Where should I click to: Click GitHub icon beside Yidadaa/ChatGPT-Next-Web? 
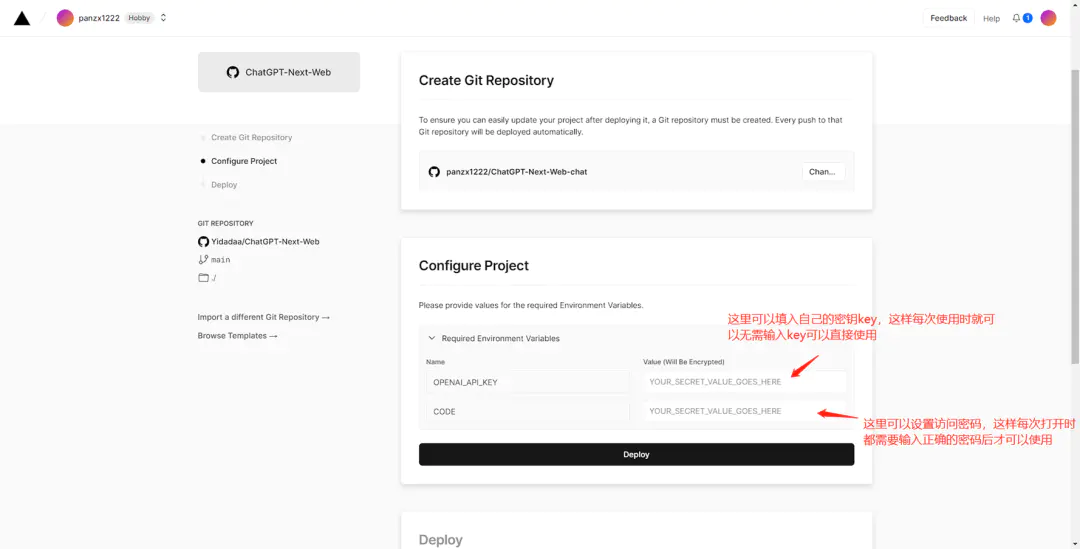pyautogui.click(x=203, y=242)
